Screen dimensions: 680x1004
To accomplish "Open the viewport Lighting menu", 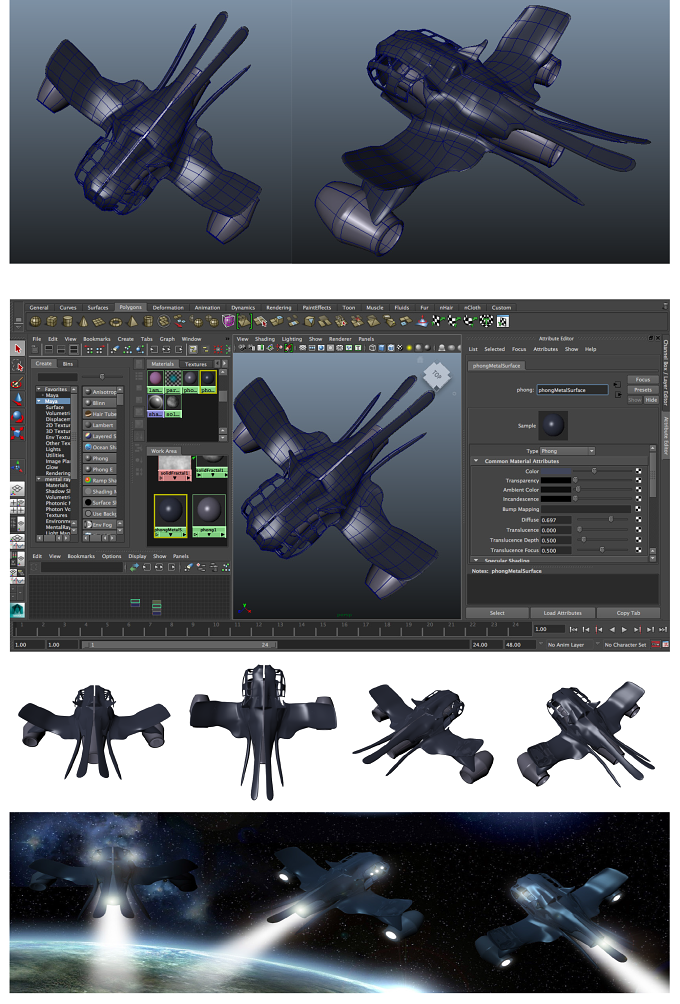I will [x=291, y=339].
